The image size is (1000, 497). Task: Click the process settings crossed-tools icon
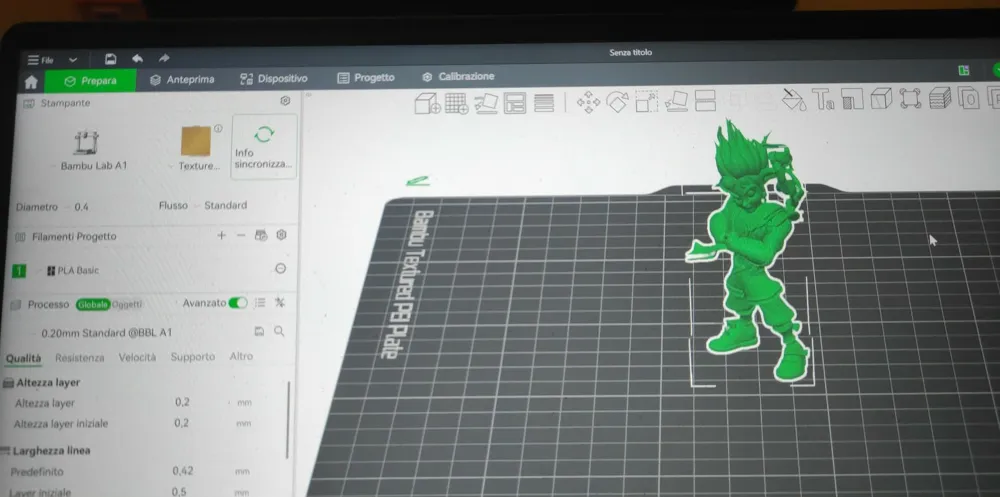(x=279, y=302)
